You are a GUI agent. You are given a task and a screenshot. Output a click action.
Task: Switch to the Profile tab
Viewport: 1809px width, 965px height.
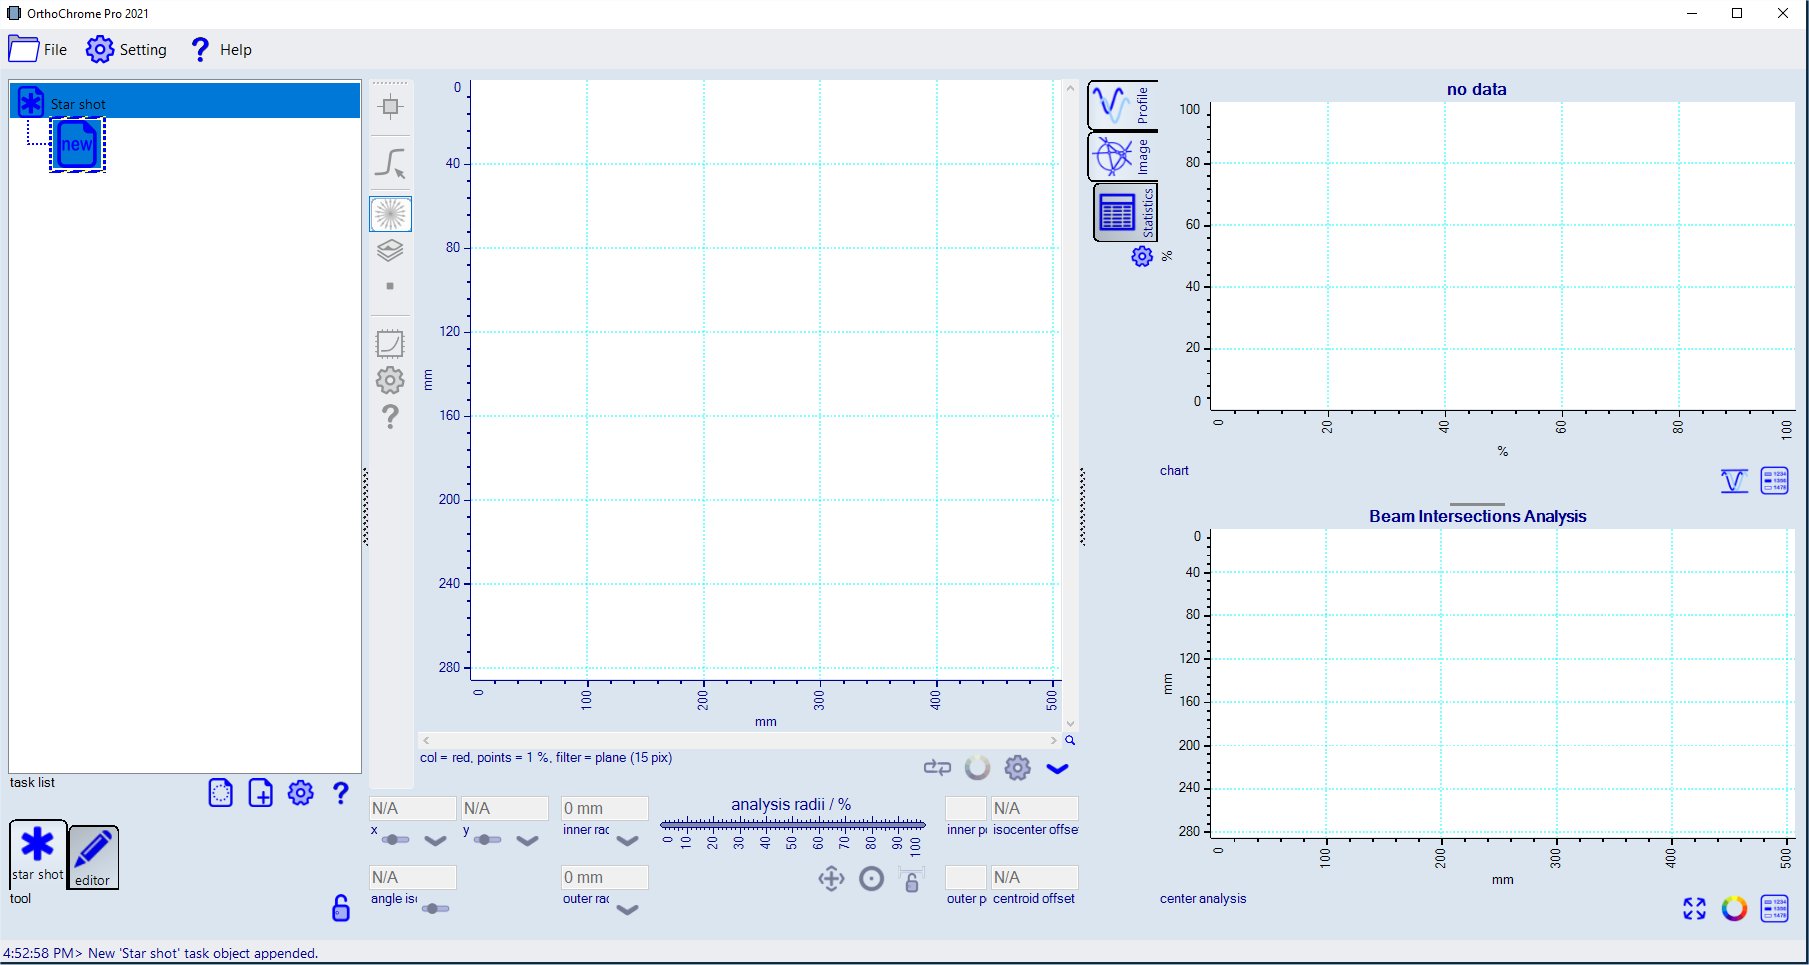click(x=1122, y=105)
